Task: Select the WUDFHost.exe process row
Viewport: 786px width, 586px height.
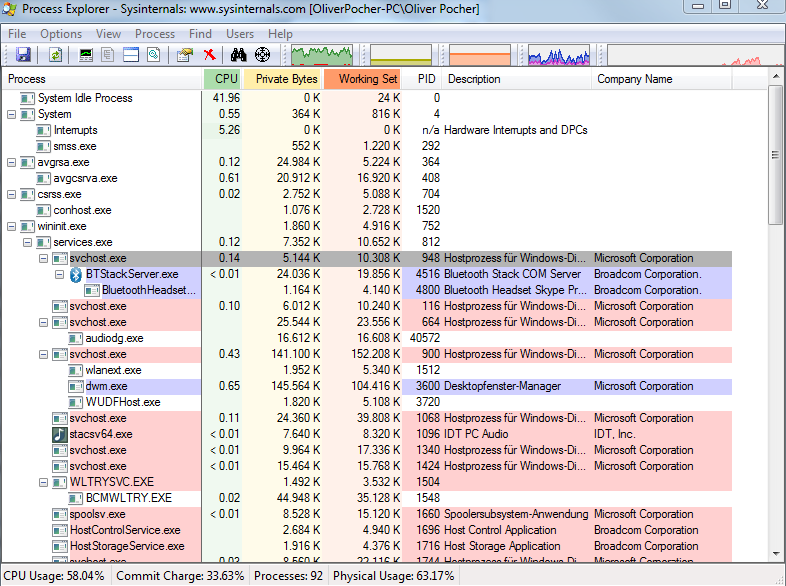Action: [367, 403]
